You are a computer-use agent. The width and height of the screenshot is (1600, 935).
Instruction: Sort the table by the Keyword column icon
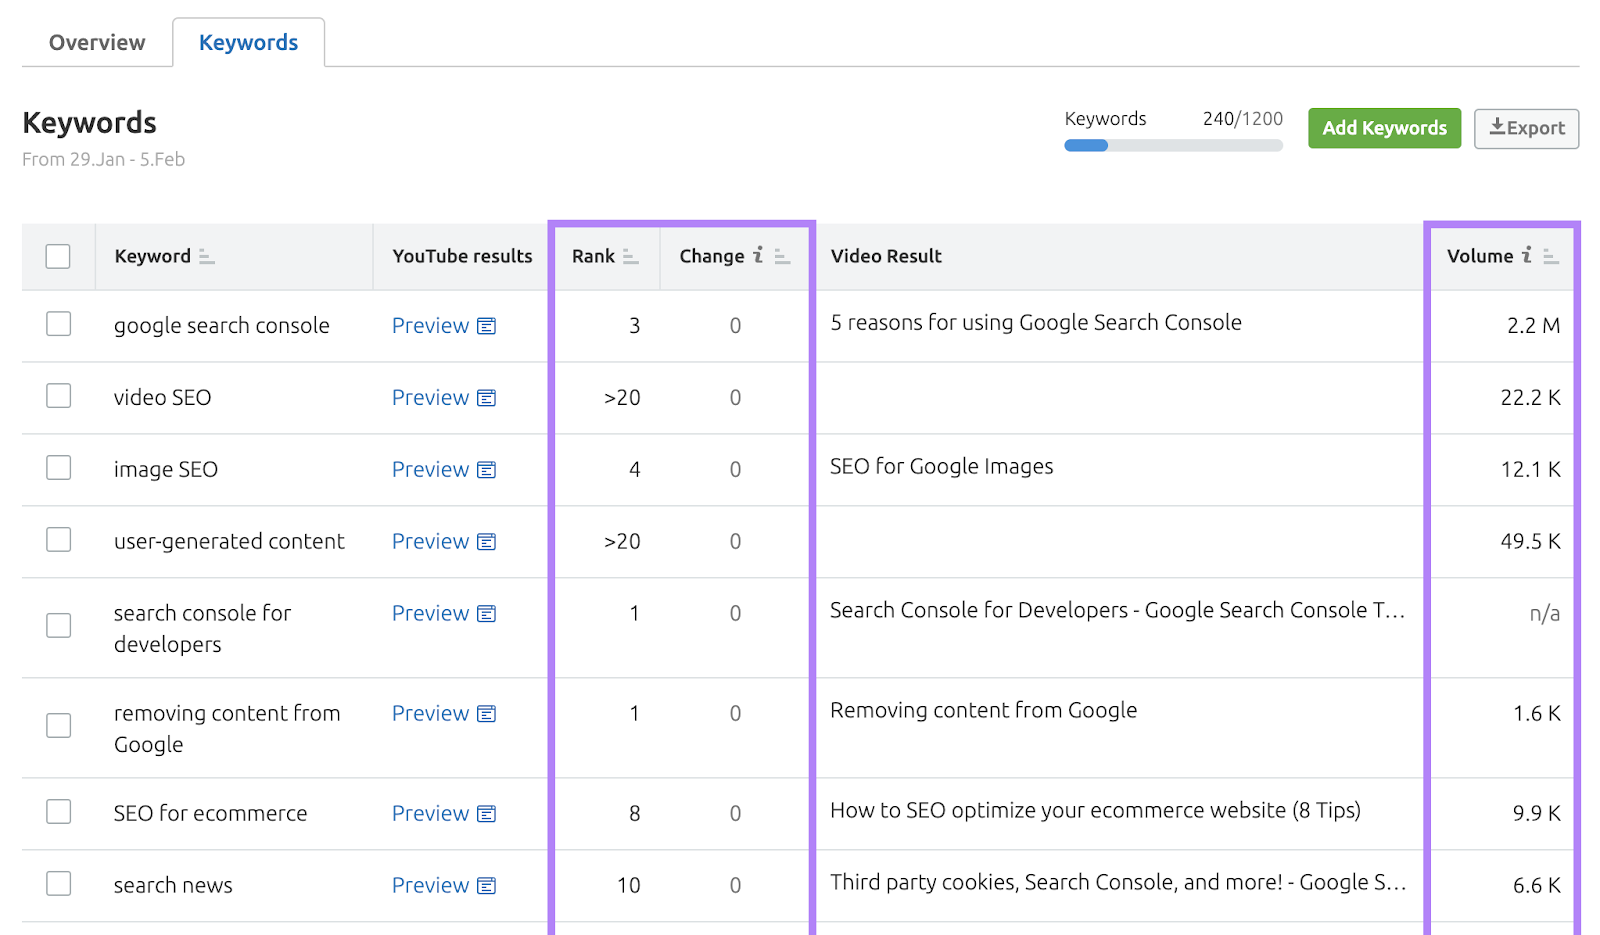coord(207,257)
